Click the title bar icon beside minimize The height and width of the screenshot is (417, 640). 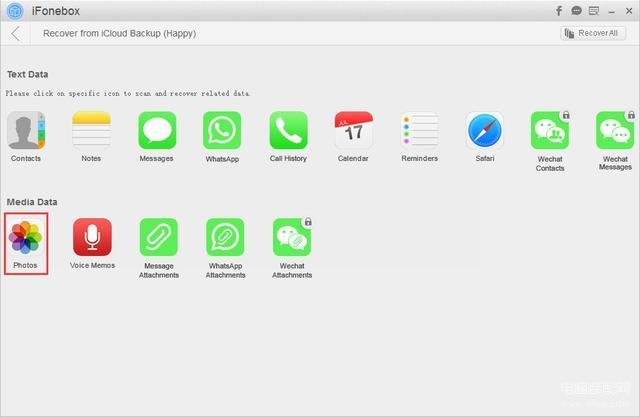point(594,11)
